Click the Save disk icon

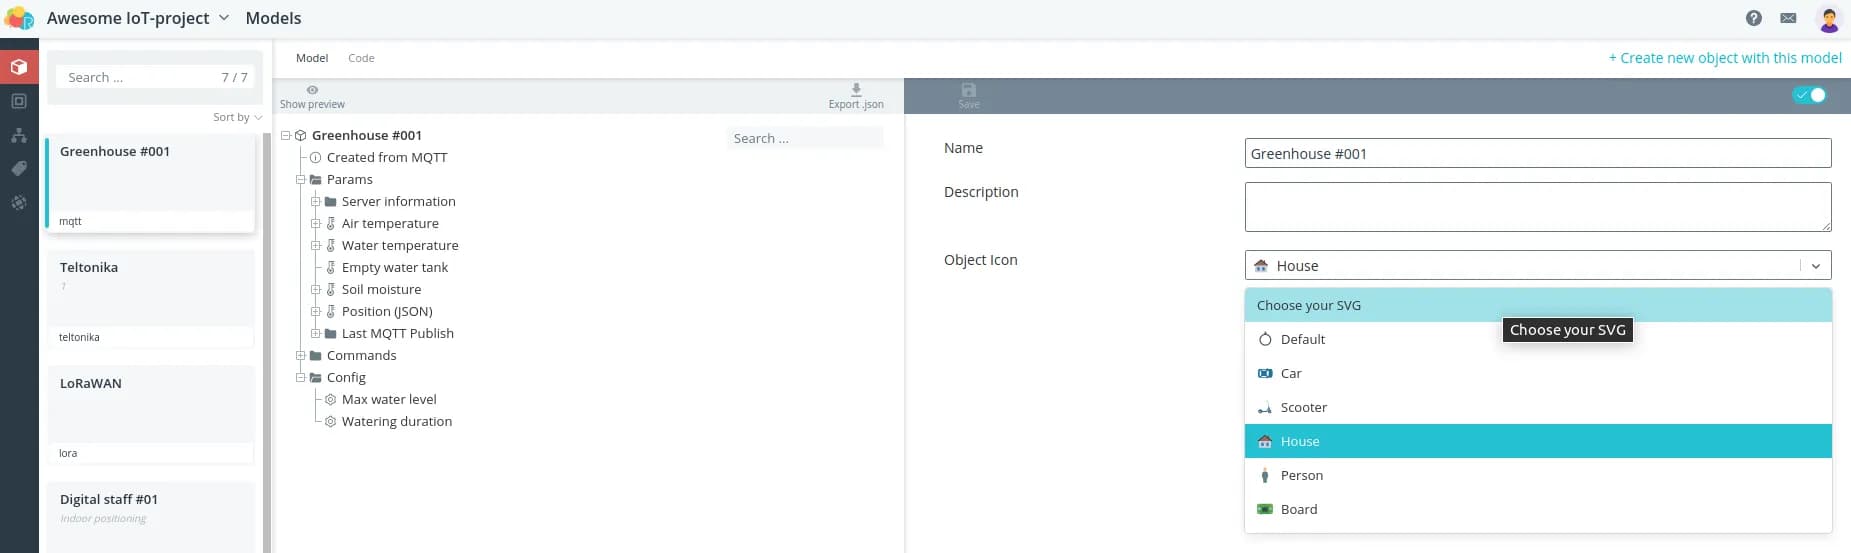click(968, 91)
